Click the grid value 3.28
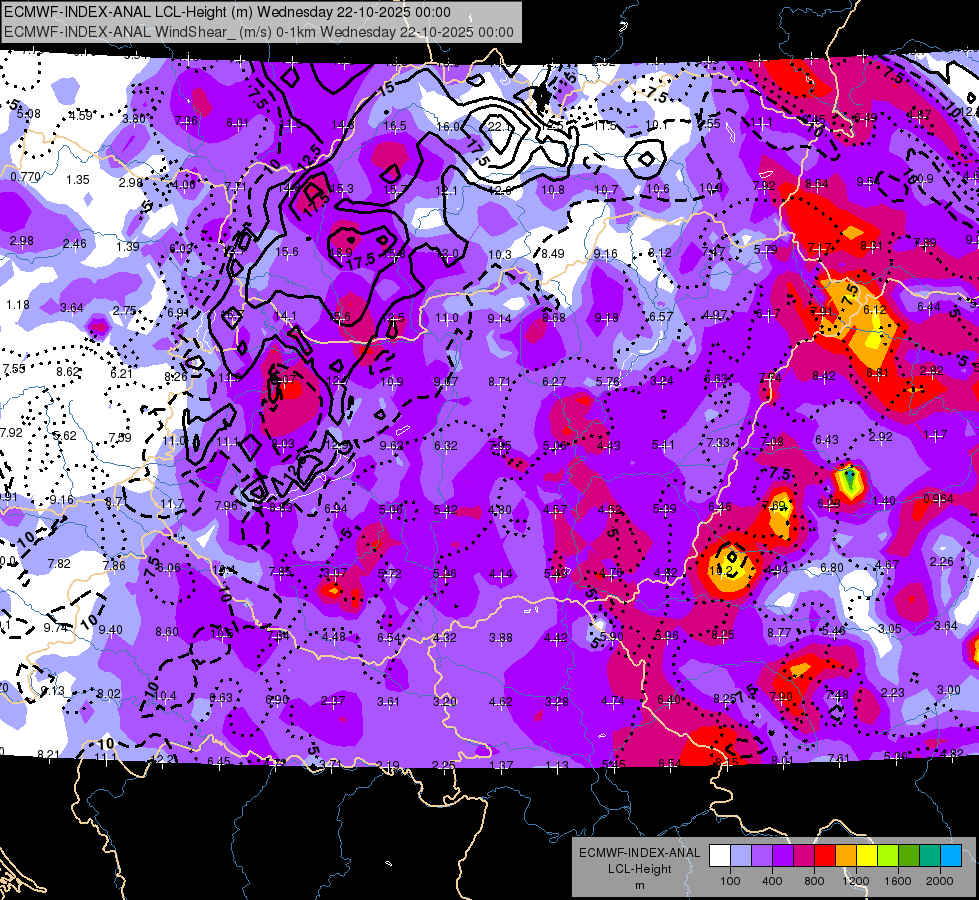979x900 pixels. [x=556, y=702]
